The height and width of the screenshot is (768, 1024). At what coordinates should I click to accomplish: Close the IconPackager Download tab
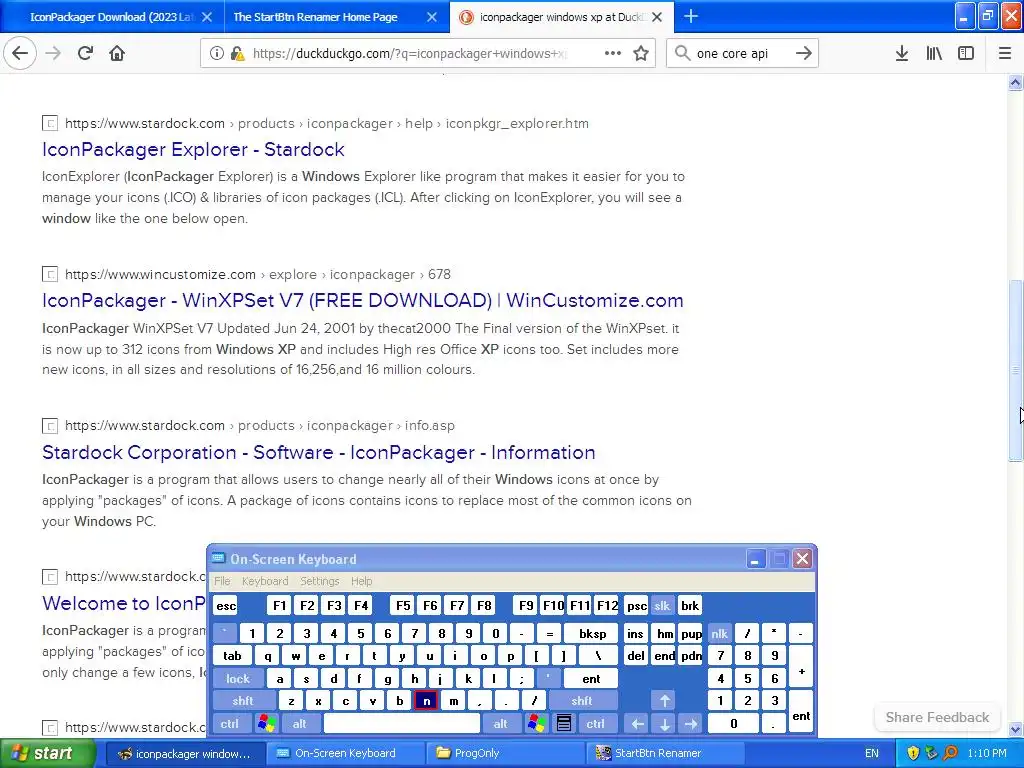click(207, 17)
